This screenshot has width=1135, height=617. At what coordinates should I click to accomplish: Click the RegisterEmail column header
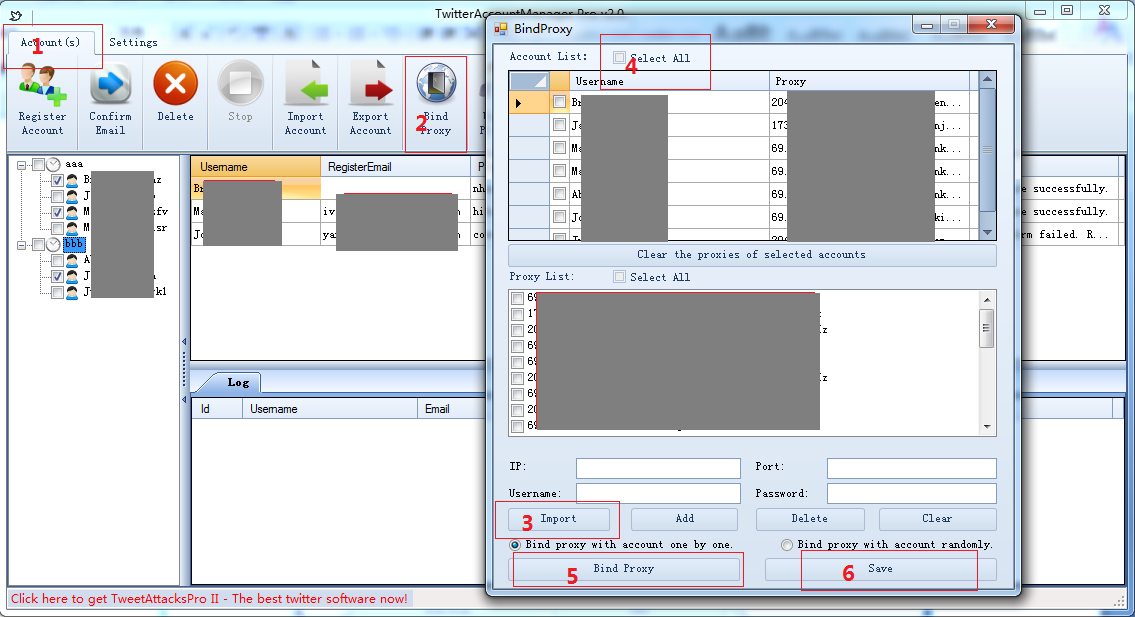(395, 167)
